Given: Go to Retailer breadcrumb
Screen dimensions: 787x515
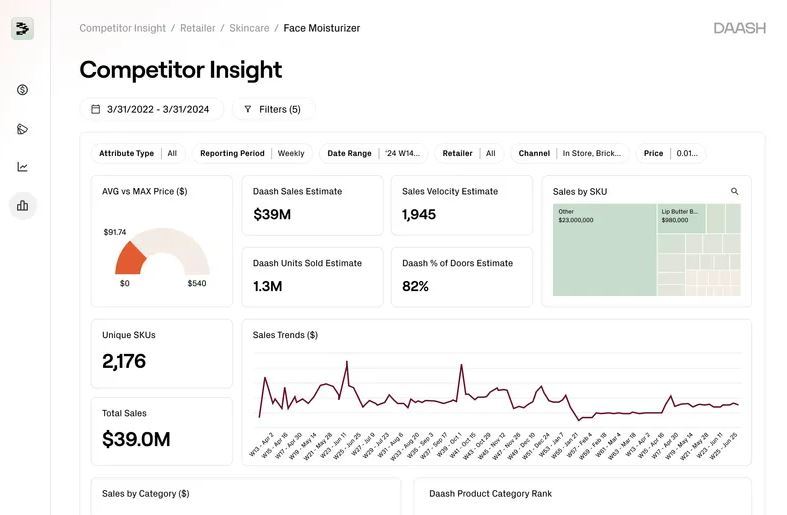Looking at the screenshot, I should click(x=197, y=28).
